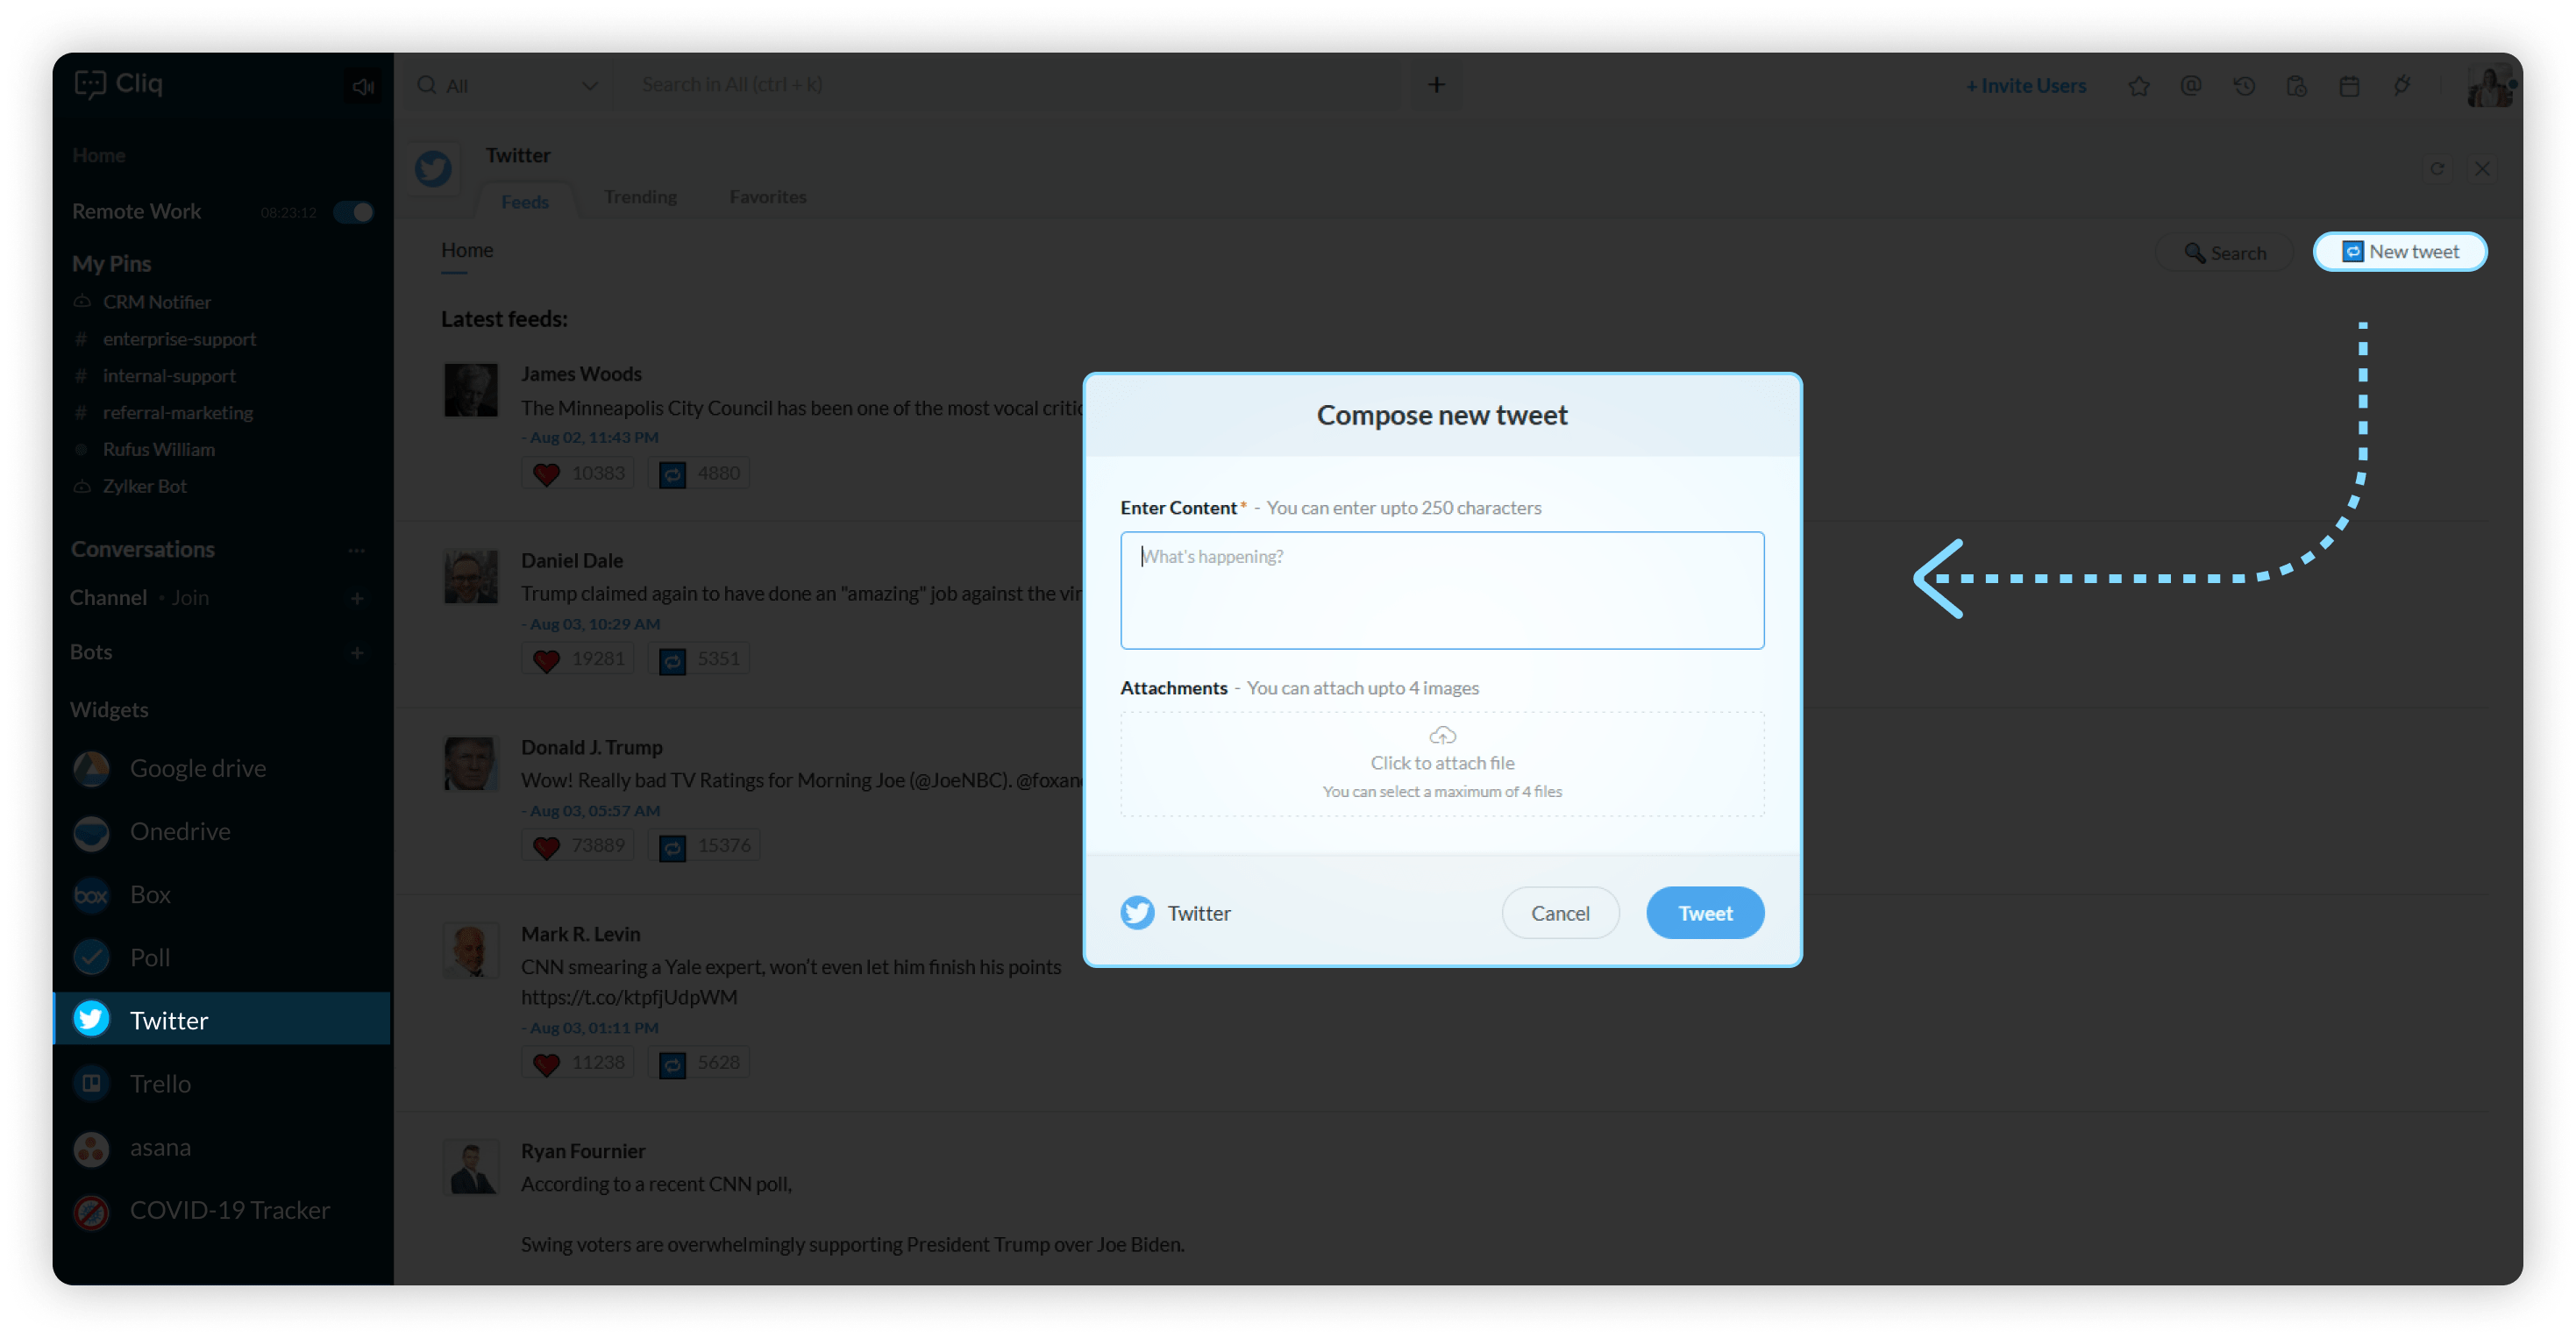
Task: Expand the All search scope dropdown
Action: pyautogui.click(x=589, y=86)
